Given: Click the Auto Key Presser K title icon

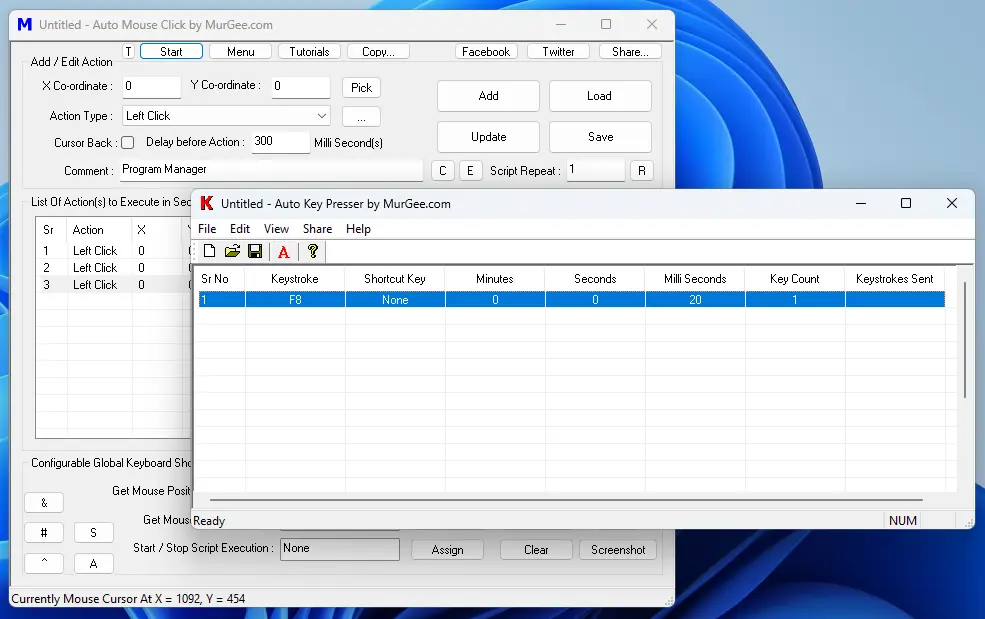Looking at the screenshot, I should point(207,203).
